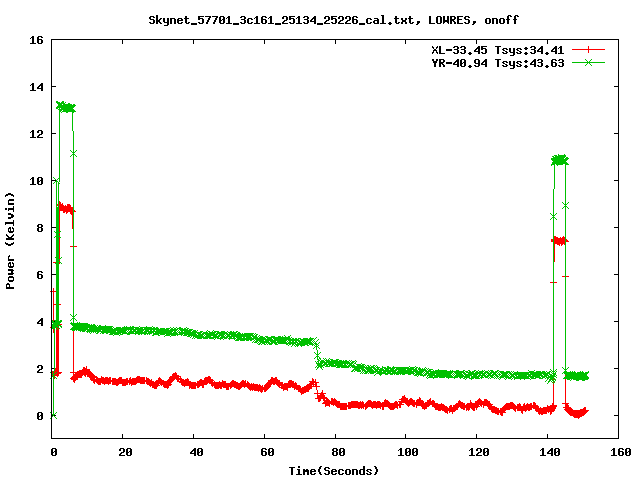Click the x-axis tick label 100
This screenshot has height=480, width=640.
coord(408,452)
